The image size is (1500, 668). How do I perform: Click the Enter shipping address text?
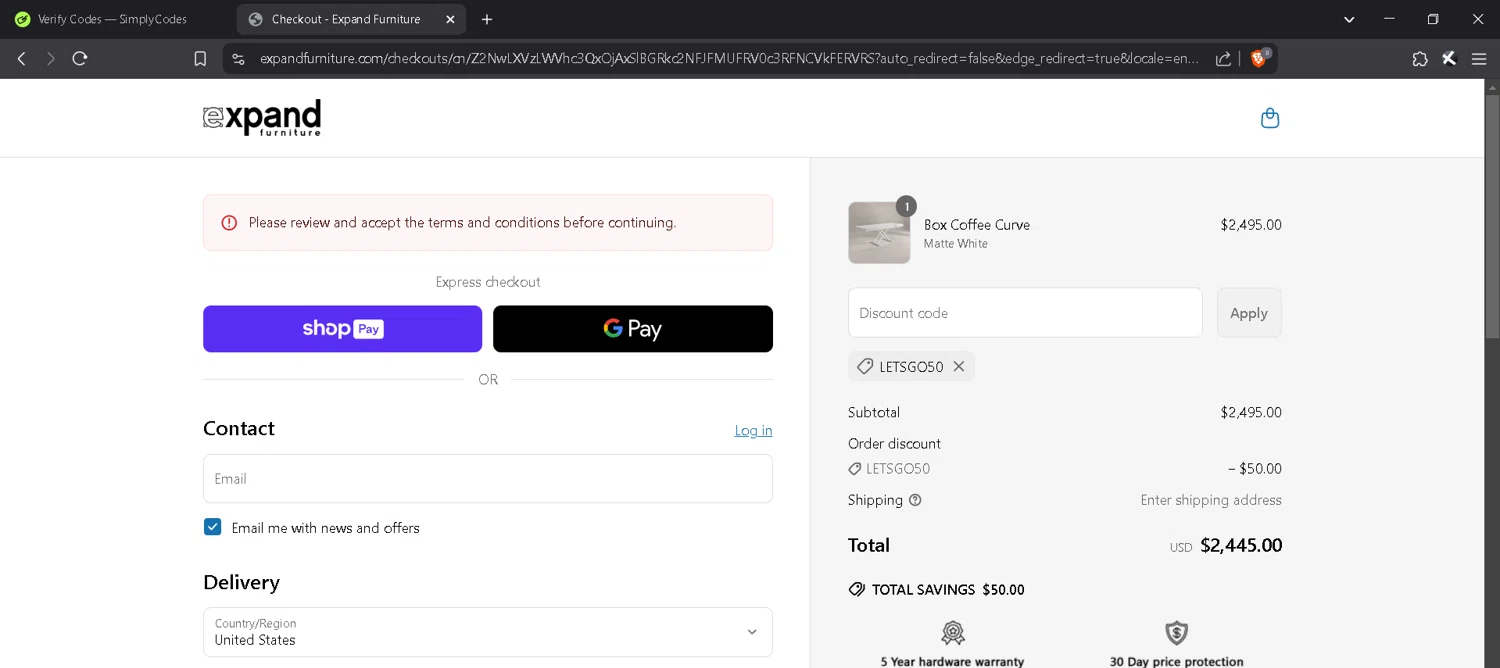tap(1211, 500)
